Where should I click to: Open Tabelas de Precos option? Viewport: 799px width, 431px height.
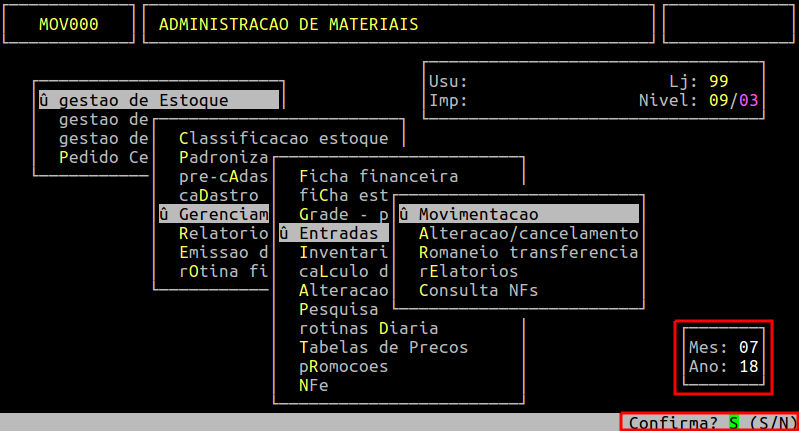[383, 347]
